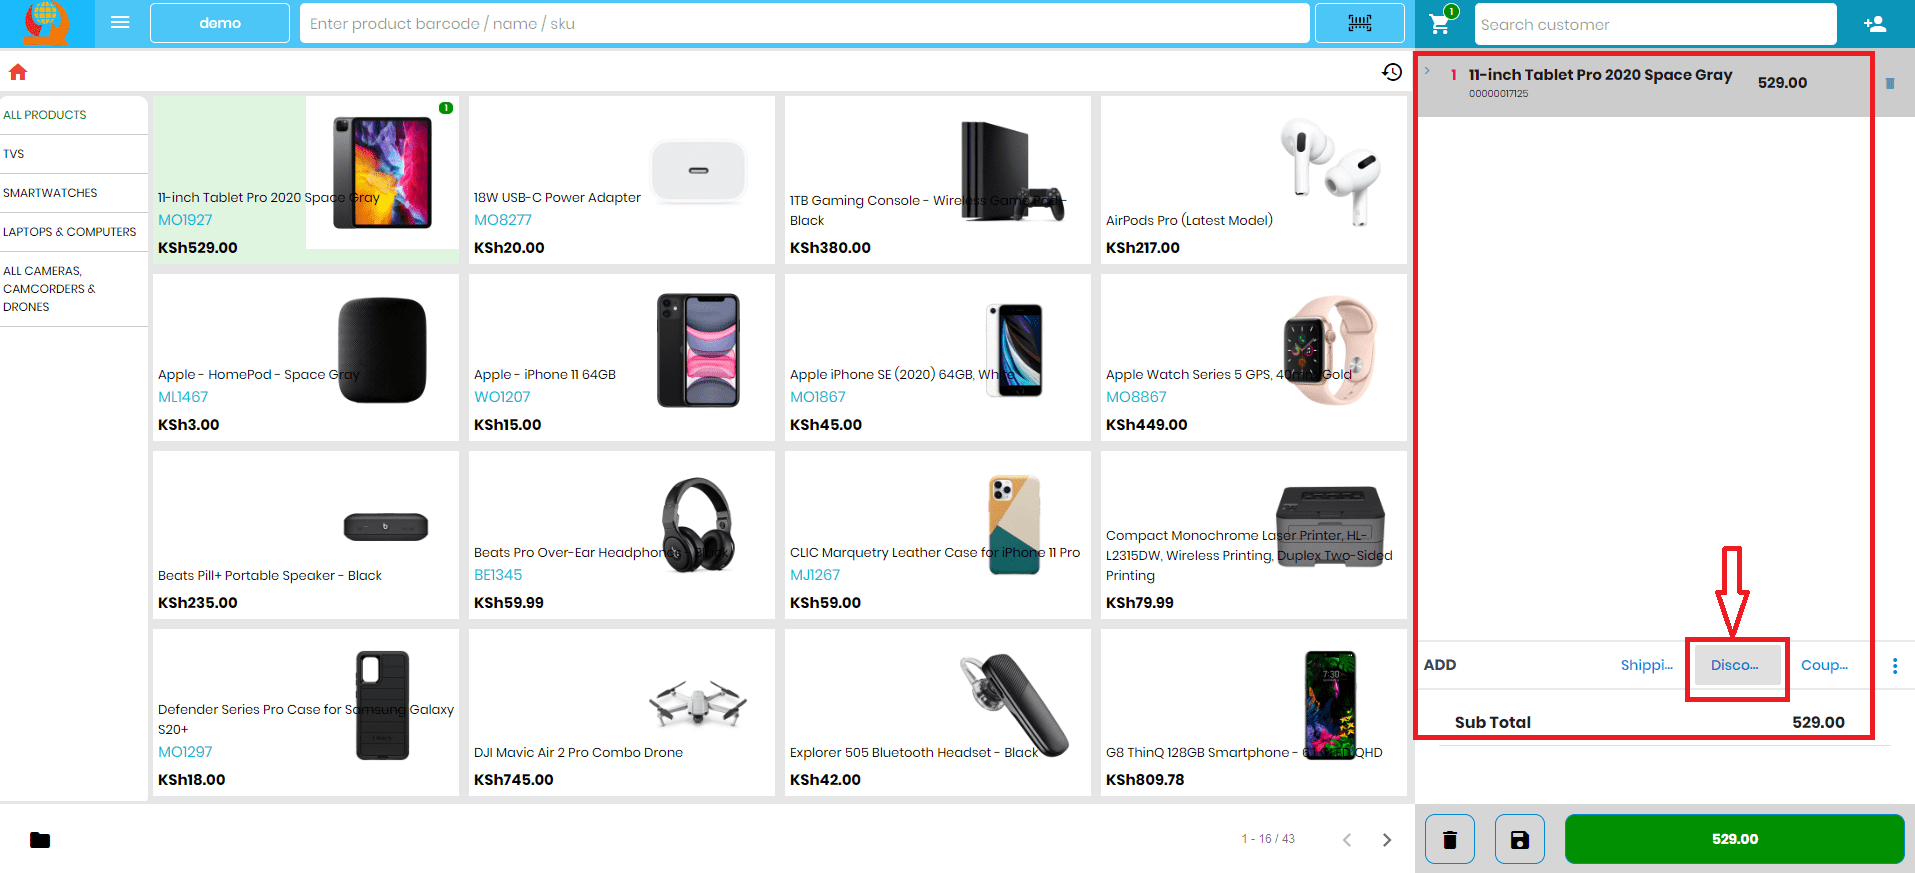Click the green 529.00 pay button
Image resolution: width=1915 pixels, height=873 pixels.
tap(1734, 839)
